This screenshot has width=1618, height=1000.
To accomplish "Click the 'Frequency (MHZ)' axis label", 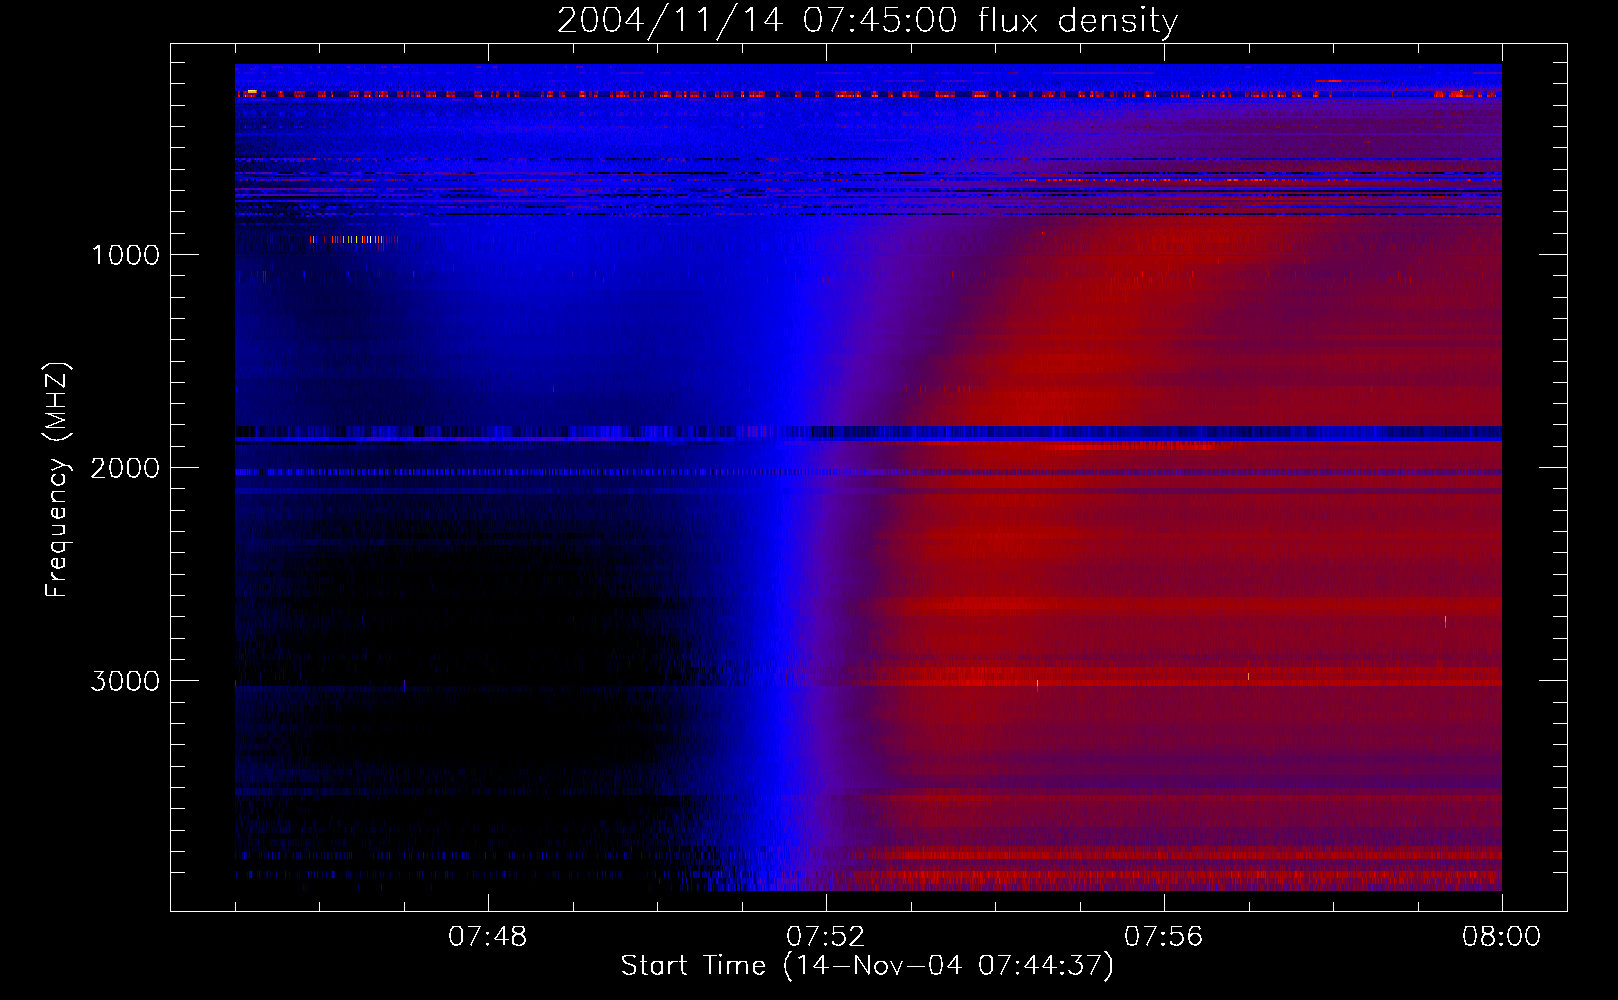I will [57, 480].
